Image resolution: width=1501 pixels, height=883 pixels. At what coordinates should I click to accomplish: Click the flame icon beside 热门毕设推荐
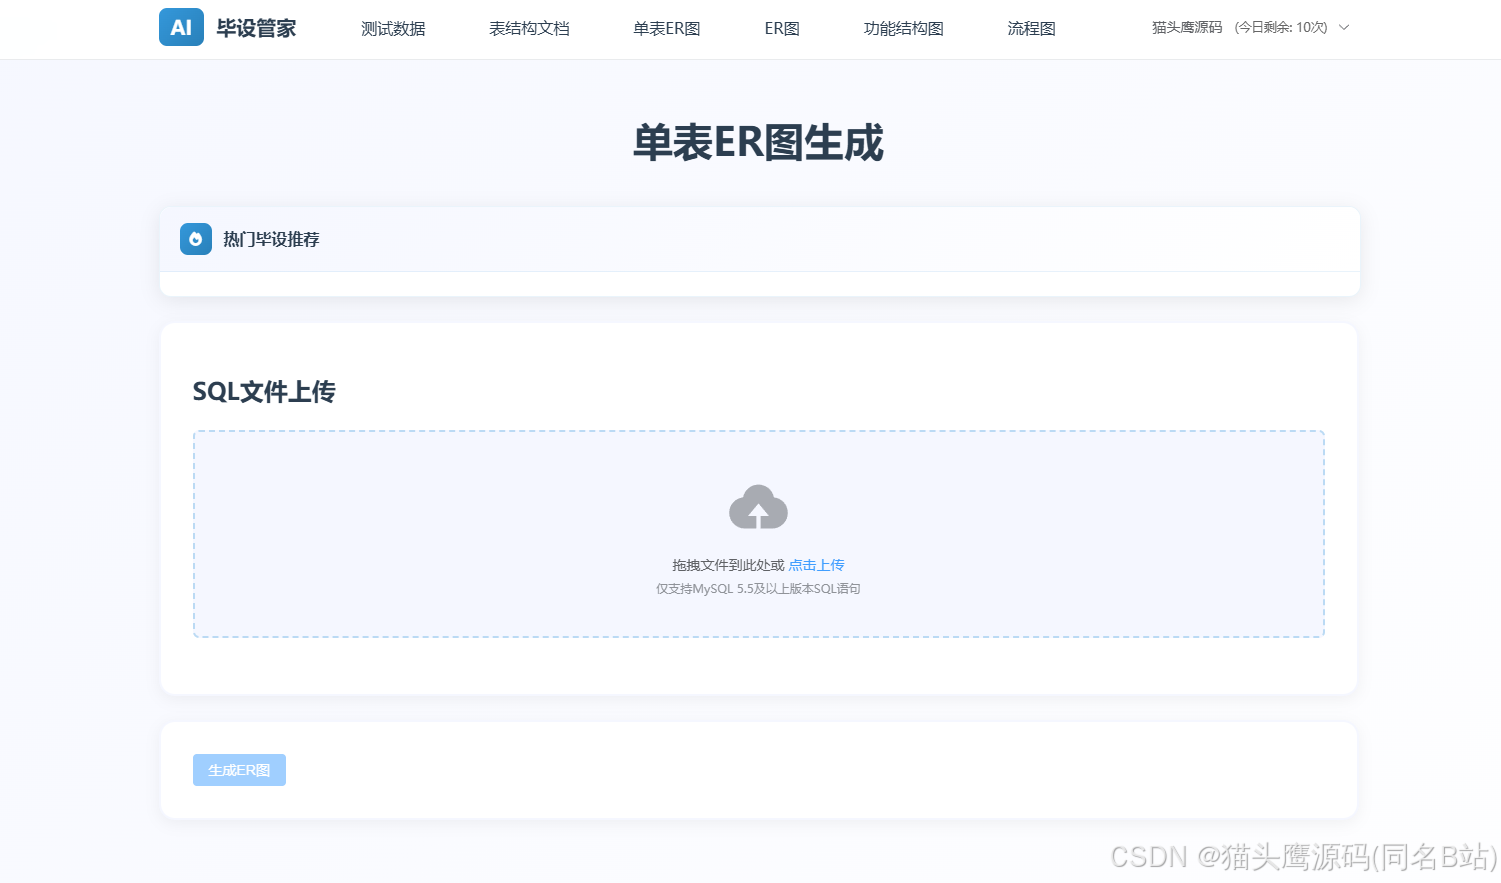click(x=196, y=239)
